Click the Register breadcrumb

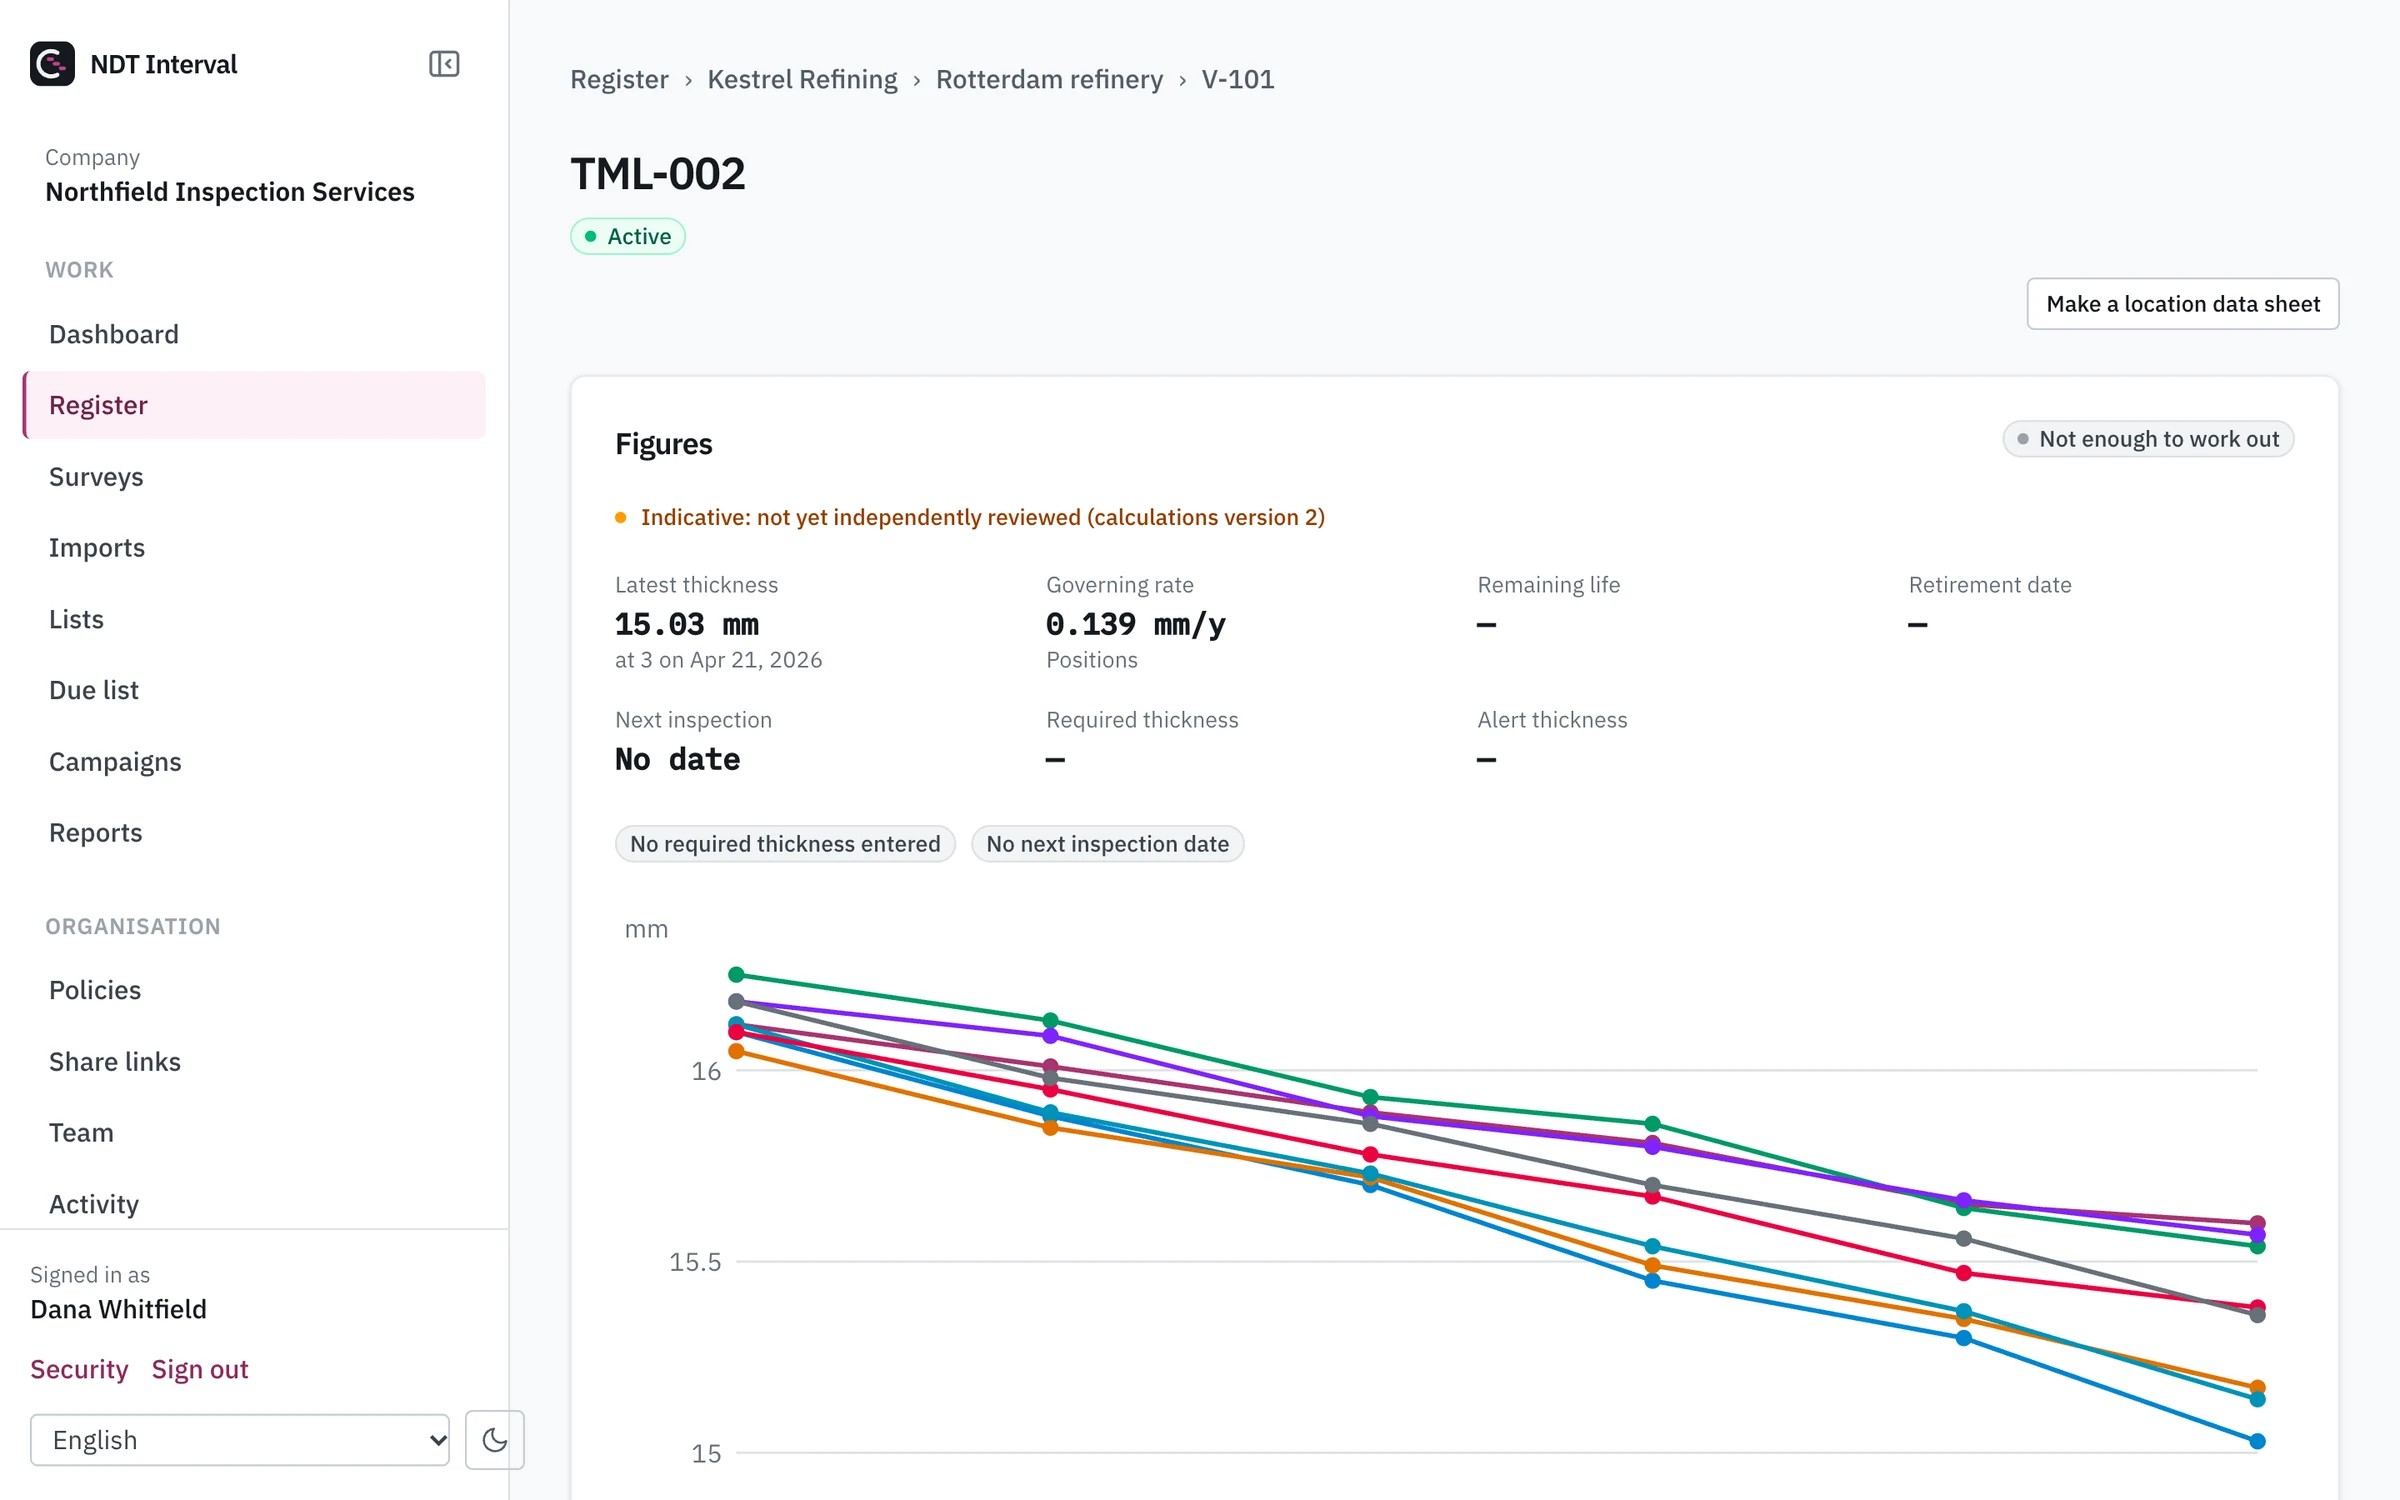pyautogui.click(x=619, y=79)
